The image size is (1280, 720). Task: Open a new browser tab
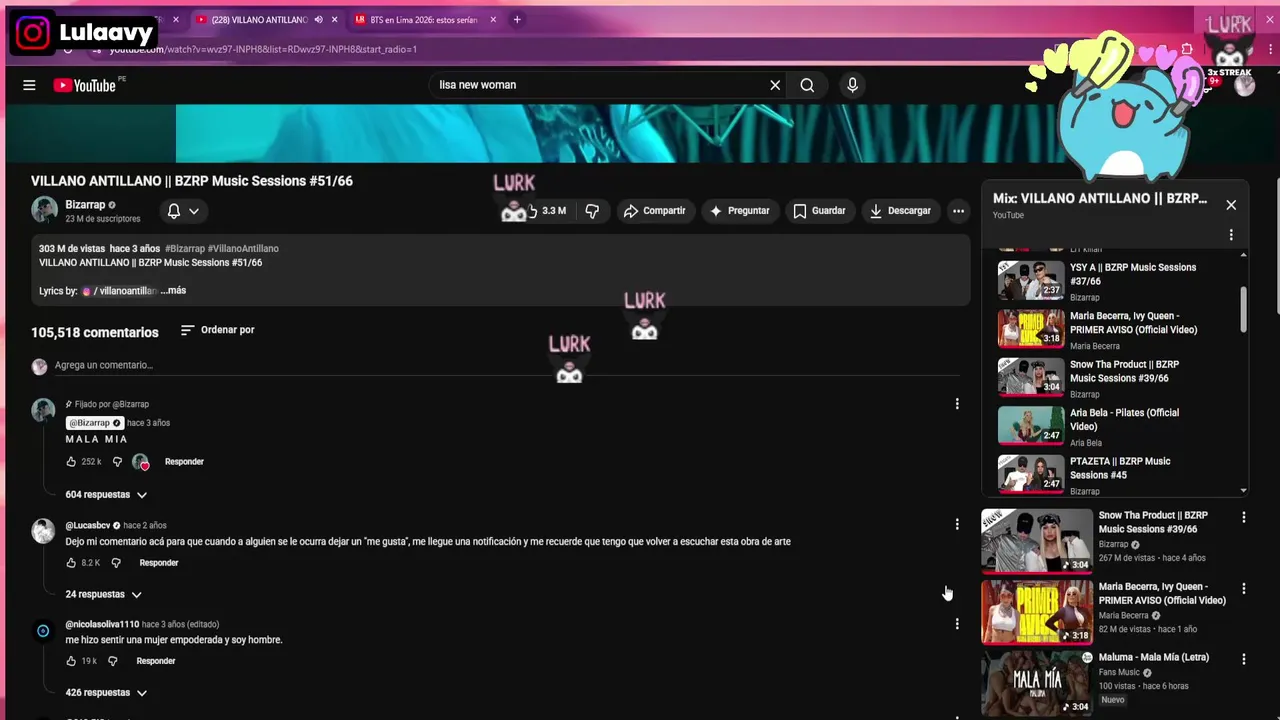click(x=517, y=20)
